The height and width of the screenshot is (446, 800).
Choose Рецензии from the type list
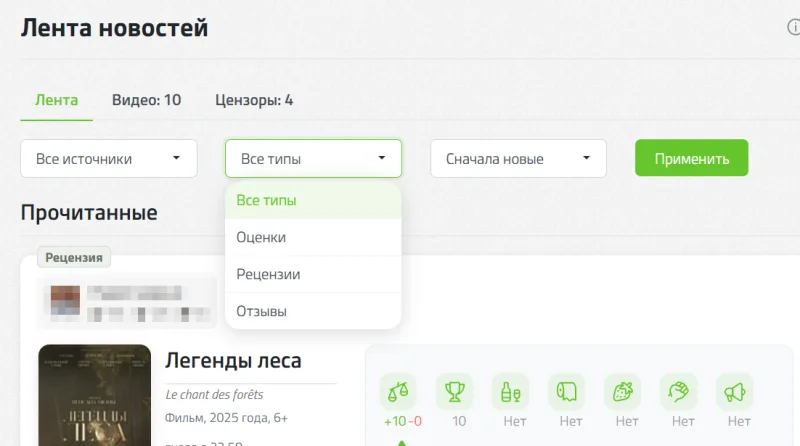coord(313,275)
